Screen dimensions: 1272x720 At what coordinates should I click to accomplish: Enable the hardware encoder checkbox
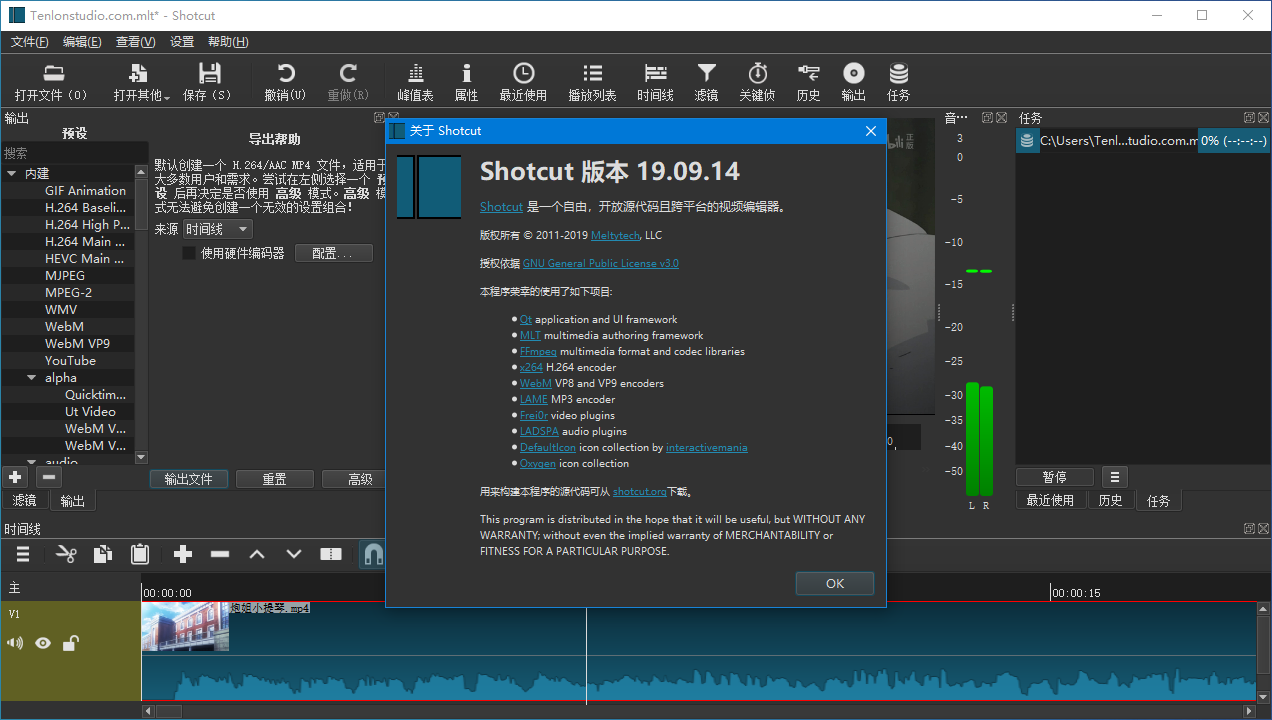click(189, 253)
